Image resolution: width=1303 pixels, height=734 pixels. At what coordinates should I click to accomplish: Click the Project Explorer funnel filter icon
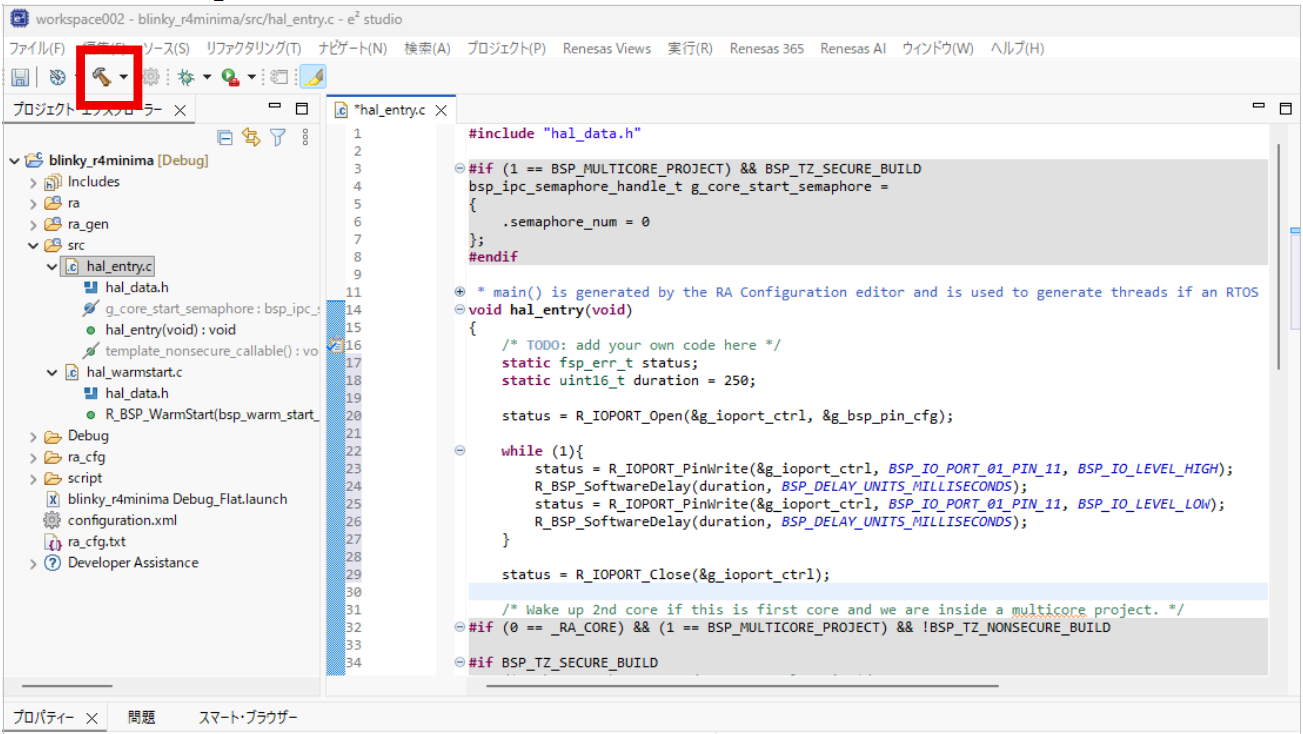pyautogui.click(x=278, y=137)
